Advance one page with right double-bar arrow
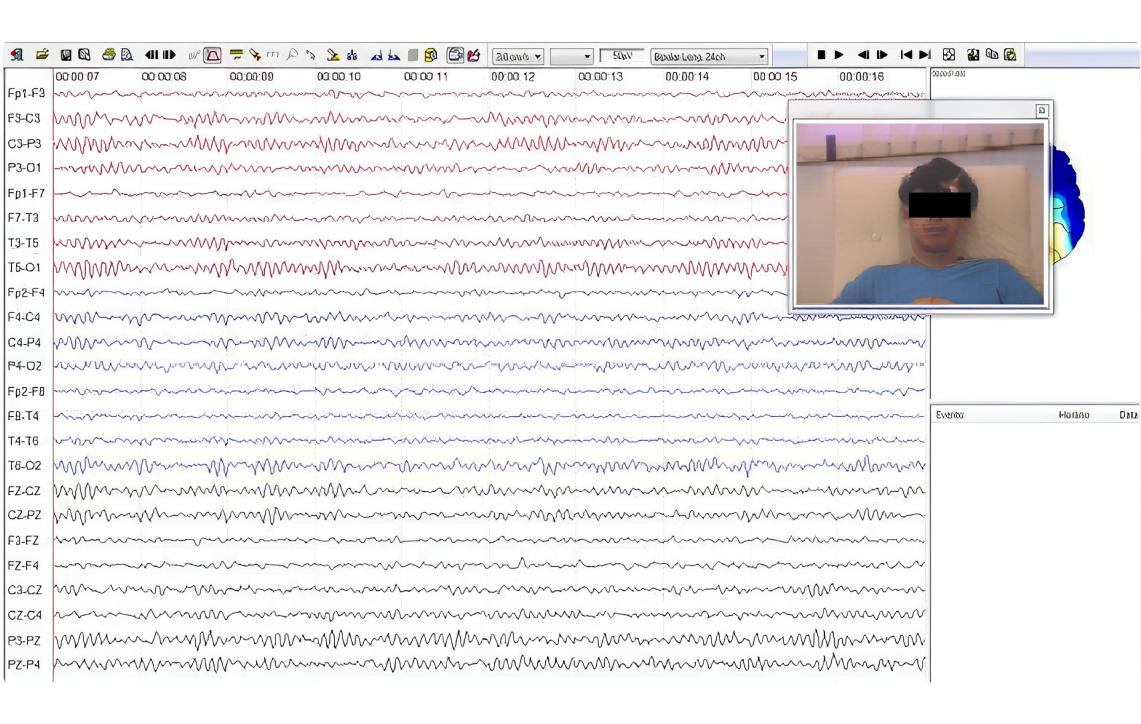Image resolution: width=1141 pixels, height=724 pixels. point(170,55)
